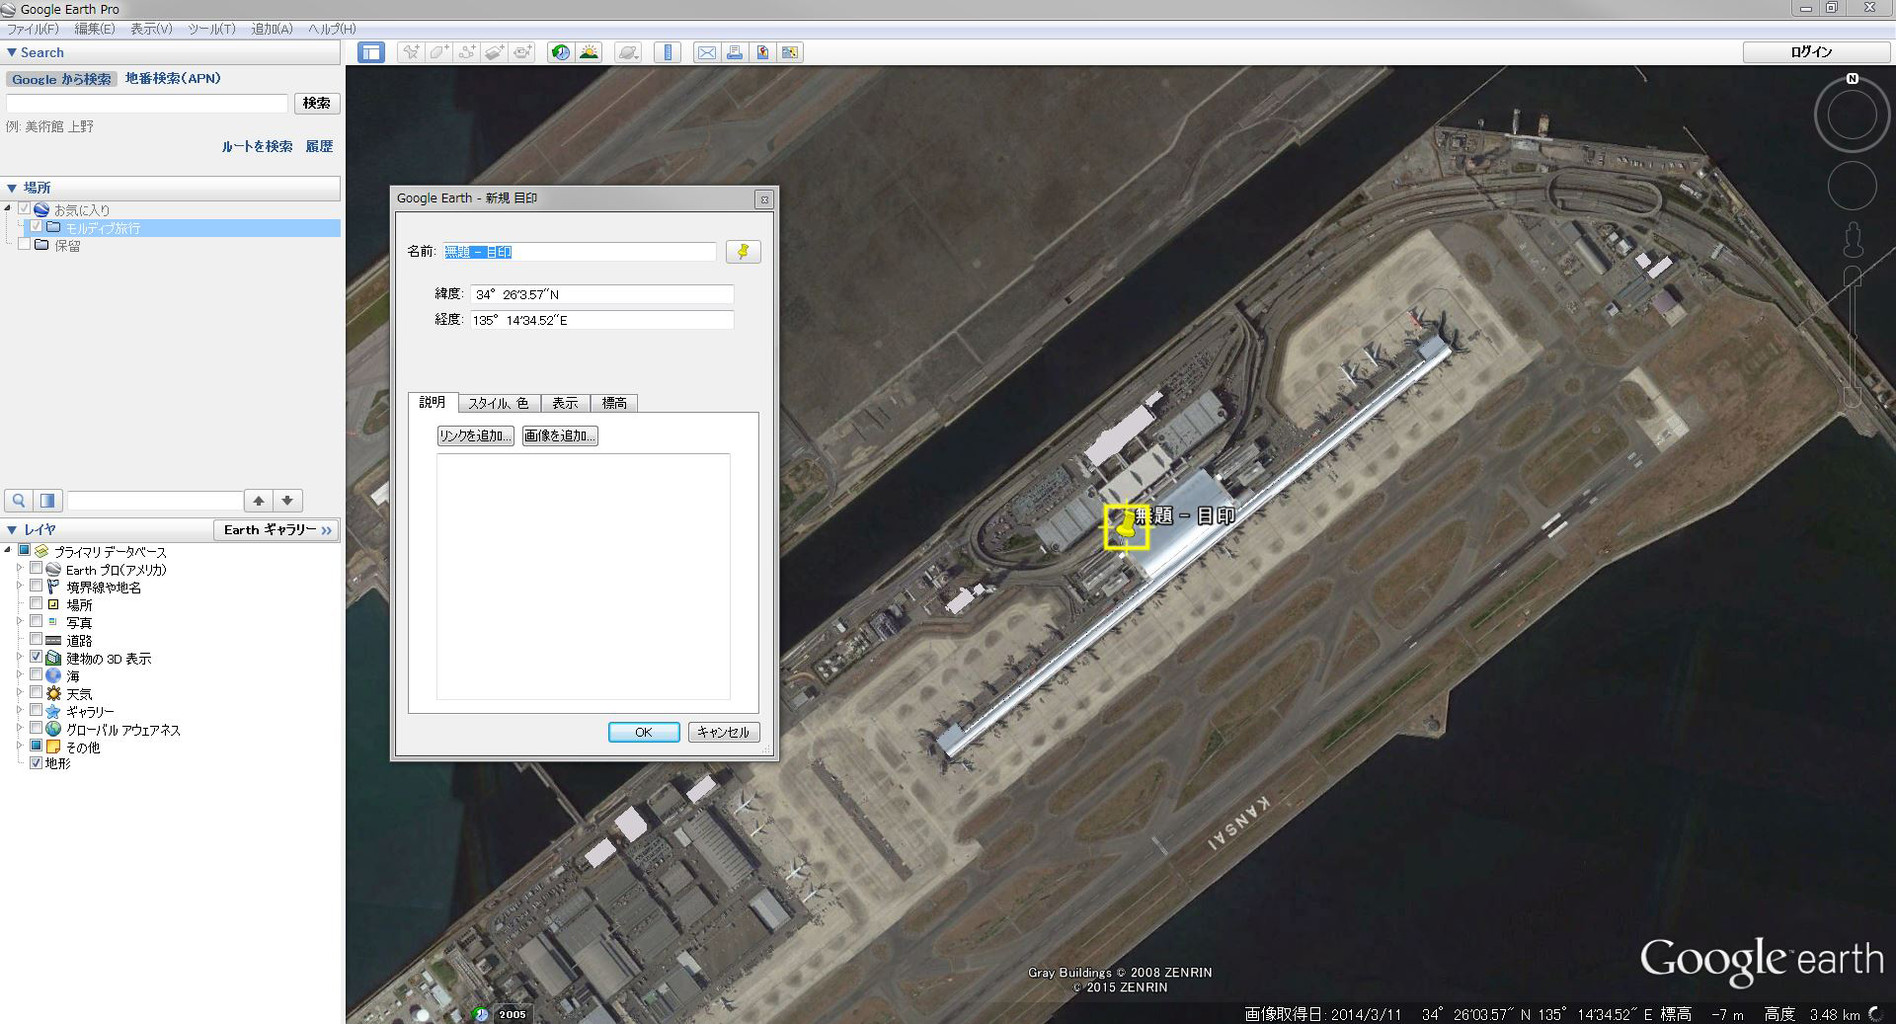Click the リンクを追加... button
This screenshot has height=1024, width=1896.
point(475,436)
